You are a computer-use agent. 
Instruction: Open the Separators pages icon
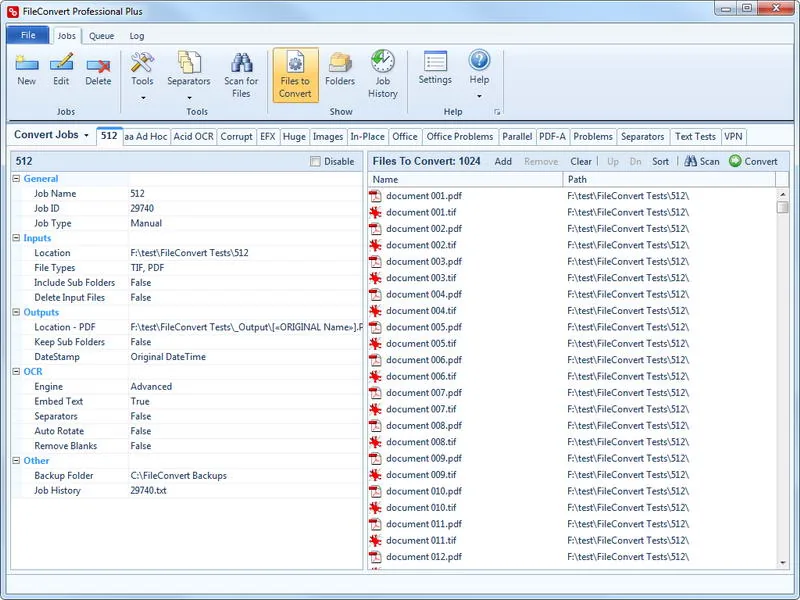coord(189,62)
